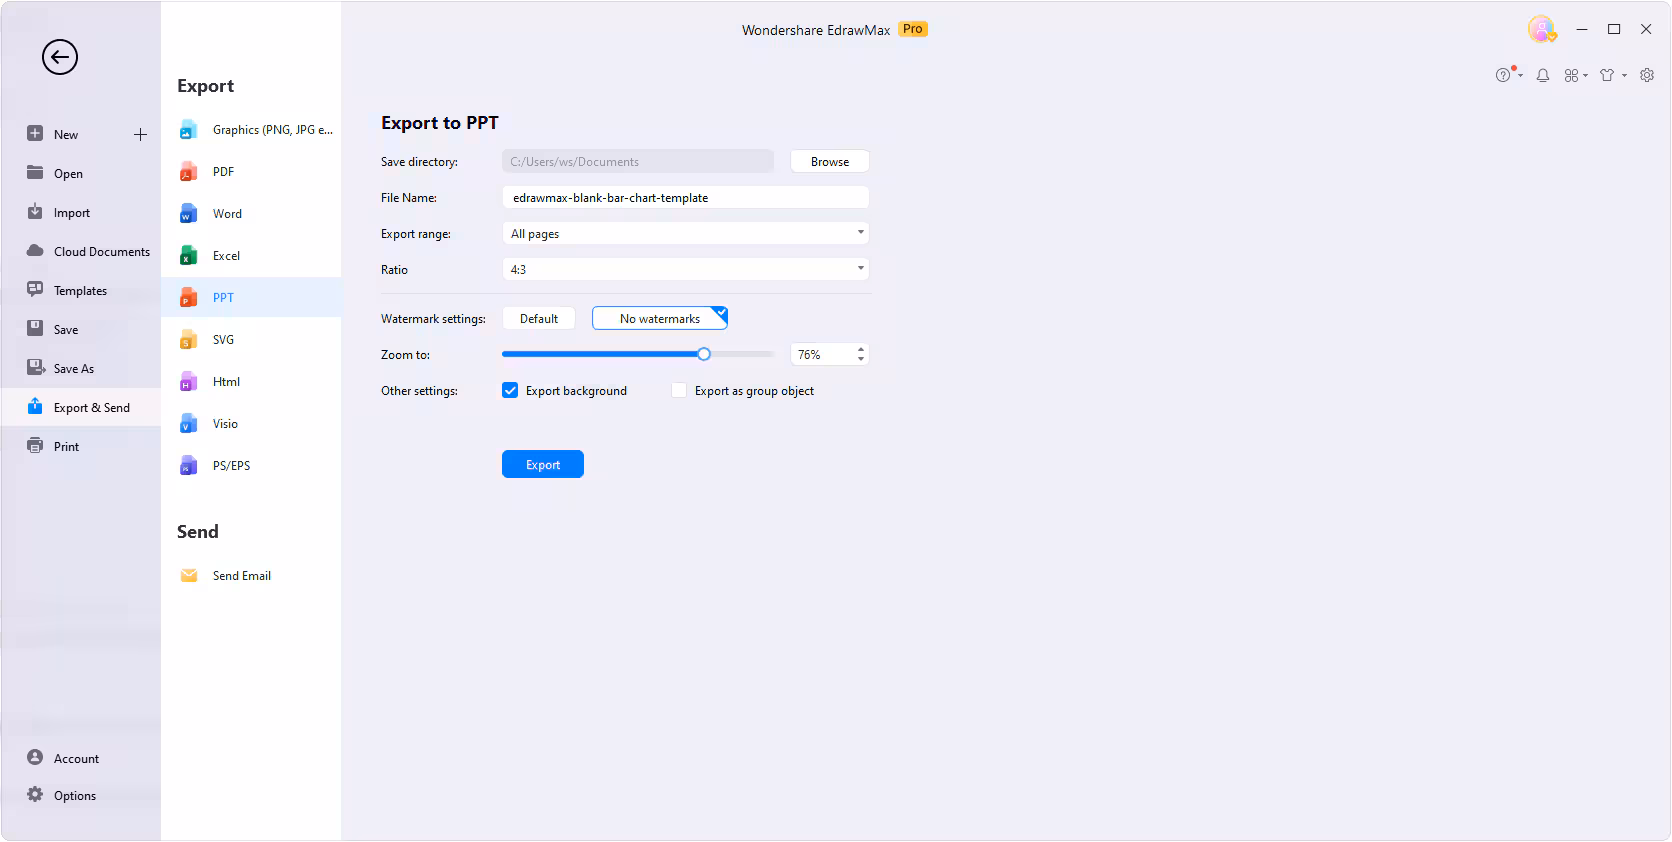Click the Open folder icon
The width and height of the screenshot is (1672, 842).
(x=35, y=173)
